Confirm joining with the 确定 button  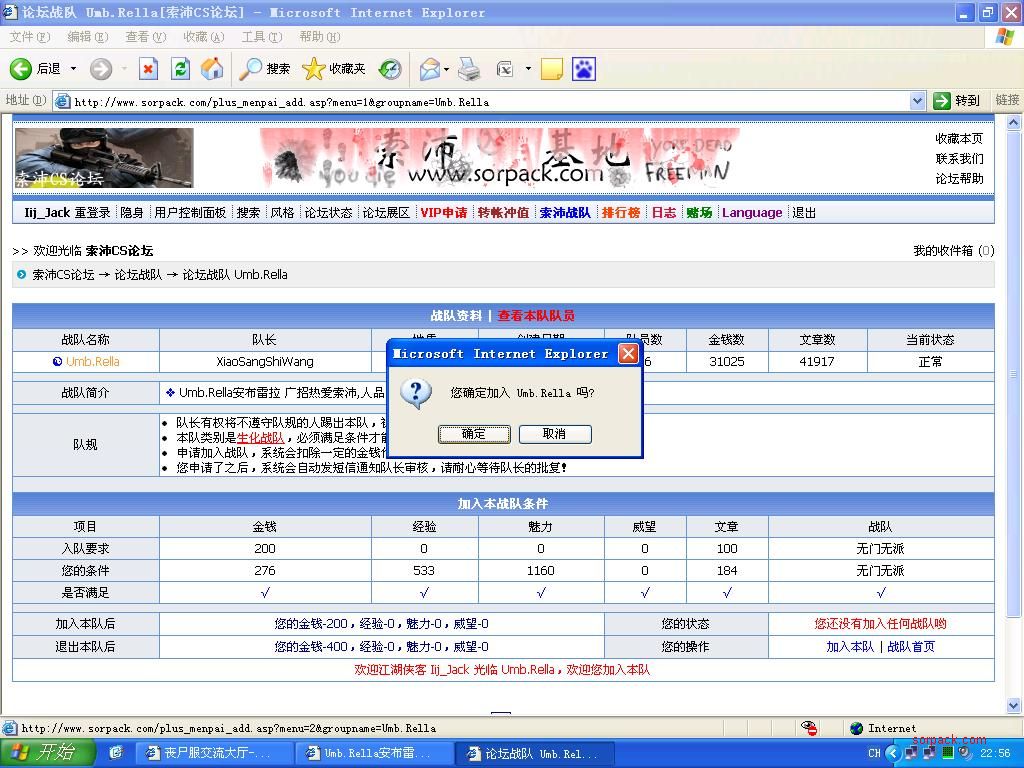point(474,434)
